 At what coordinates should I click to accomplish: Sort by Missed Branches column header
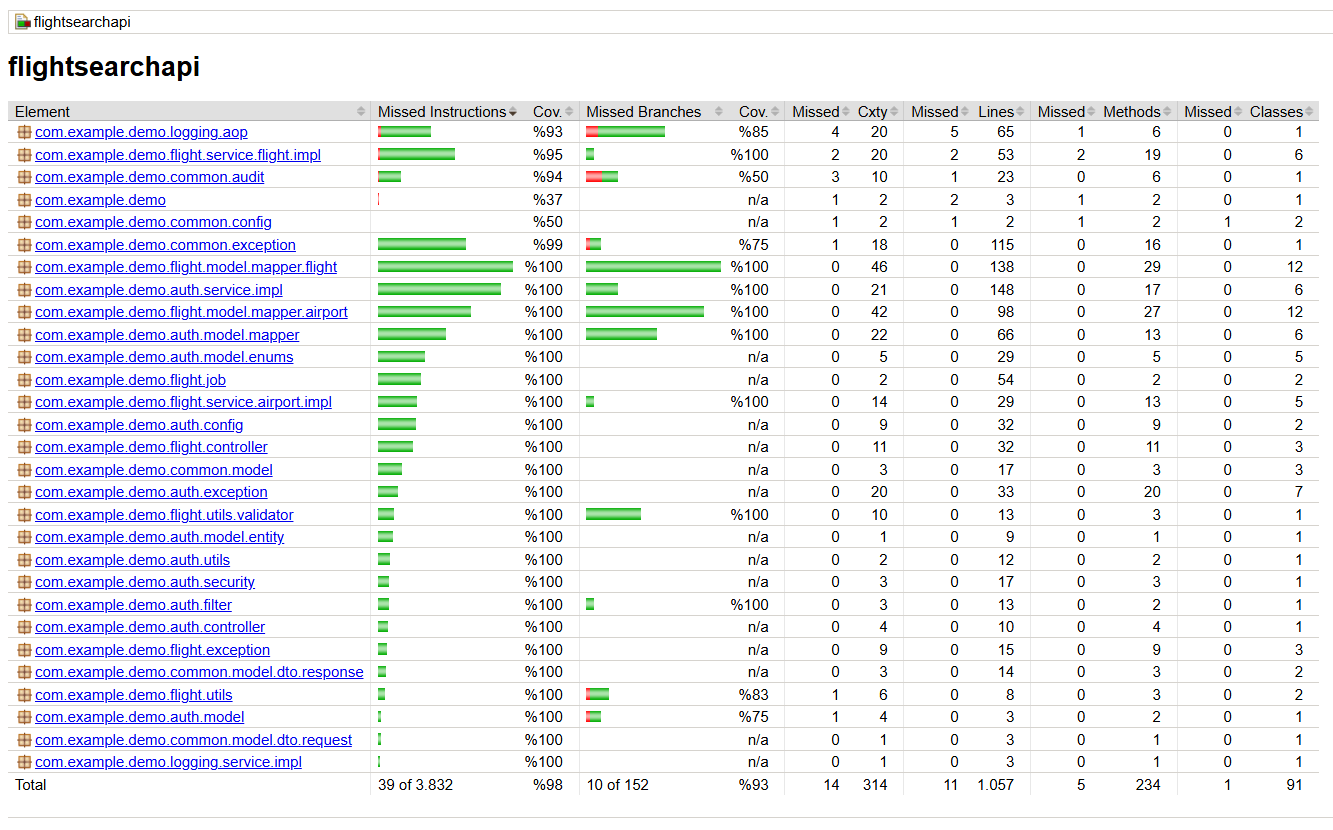652,111
